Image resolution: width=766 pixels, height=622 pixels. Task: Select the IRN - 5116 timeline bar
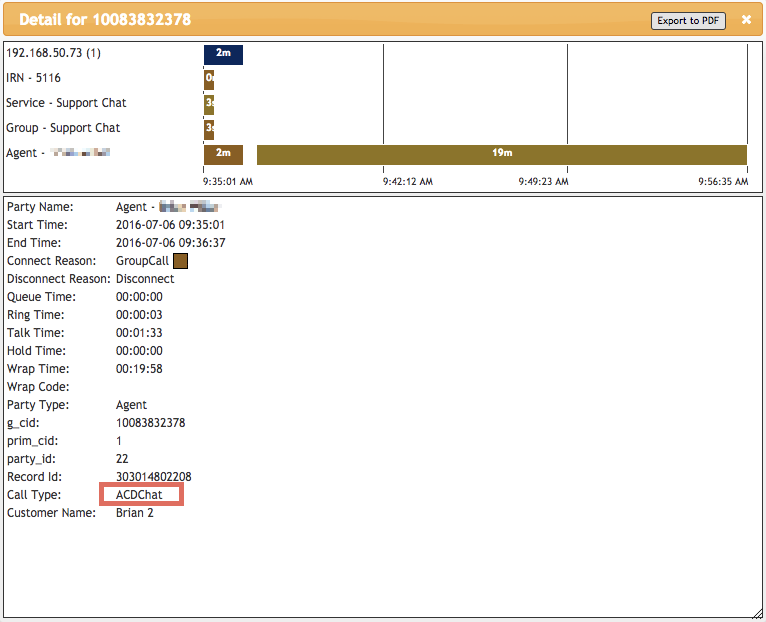(209, 79)
